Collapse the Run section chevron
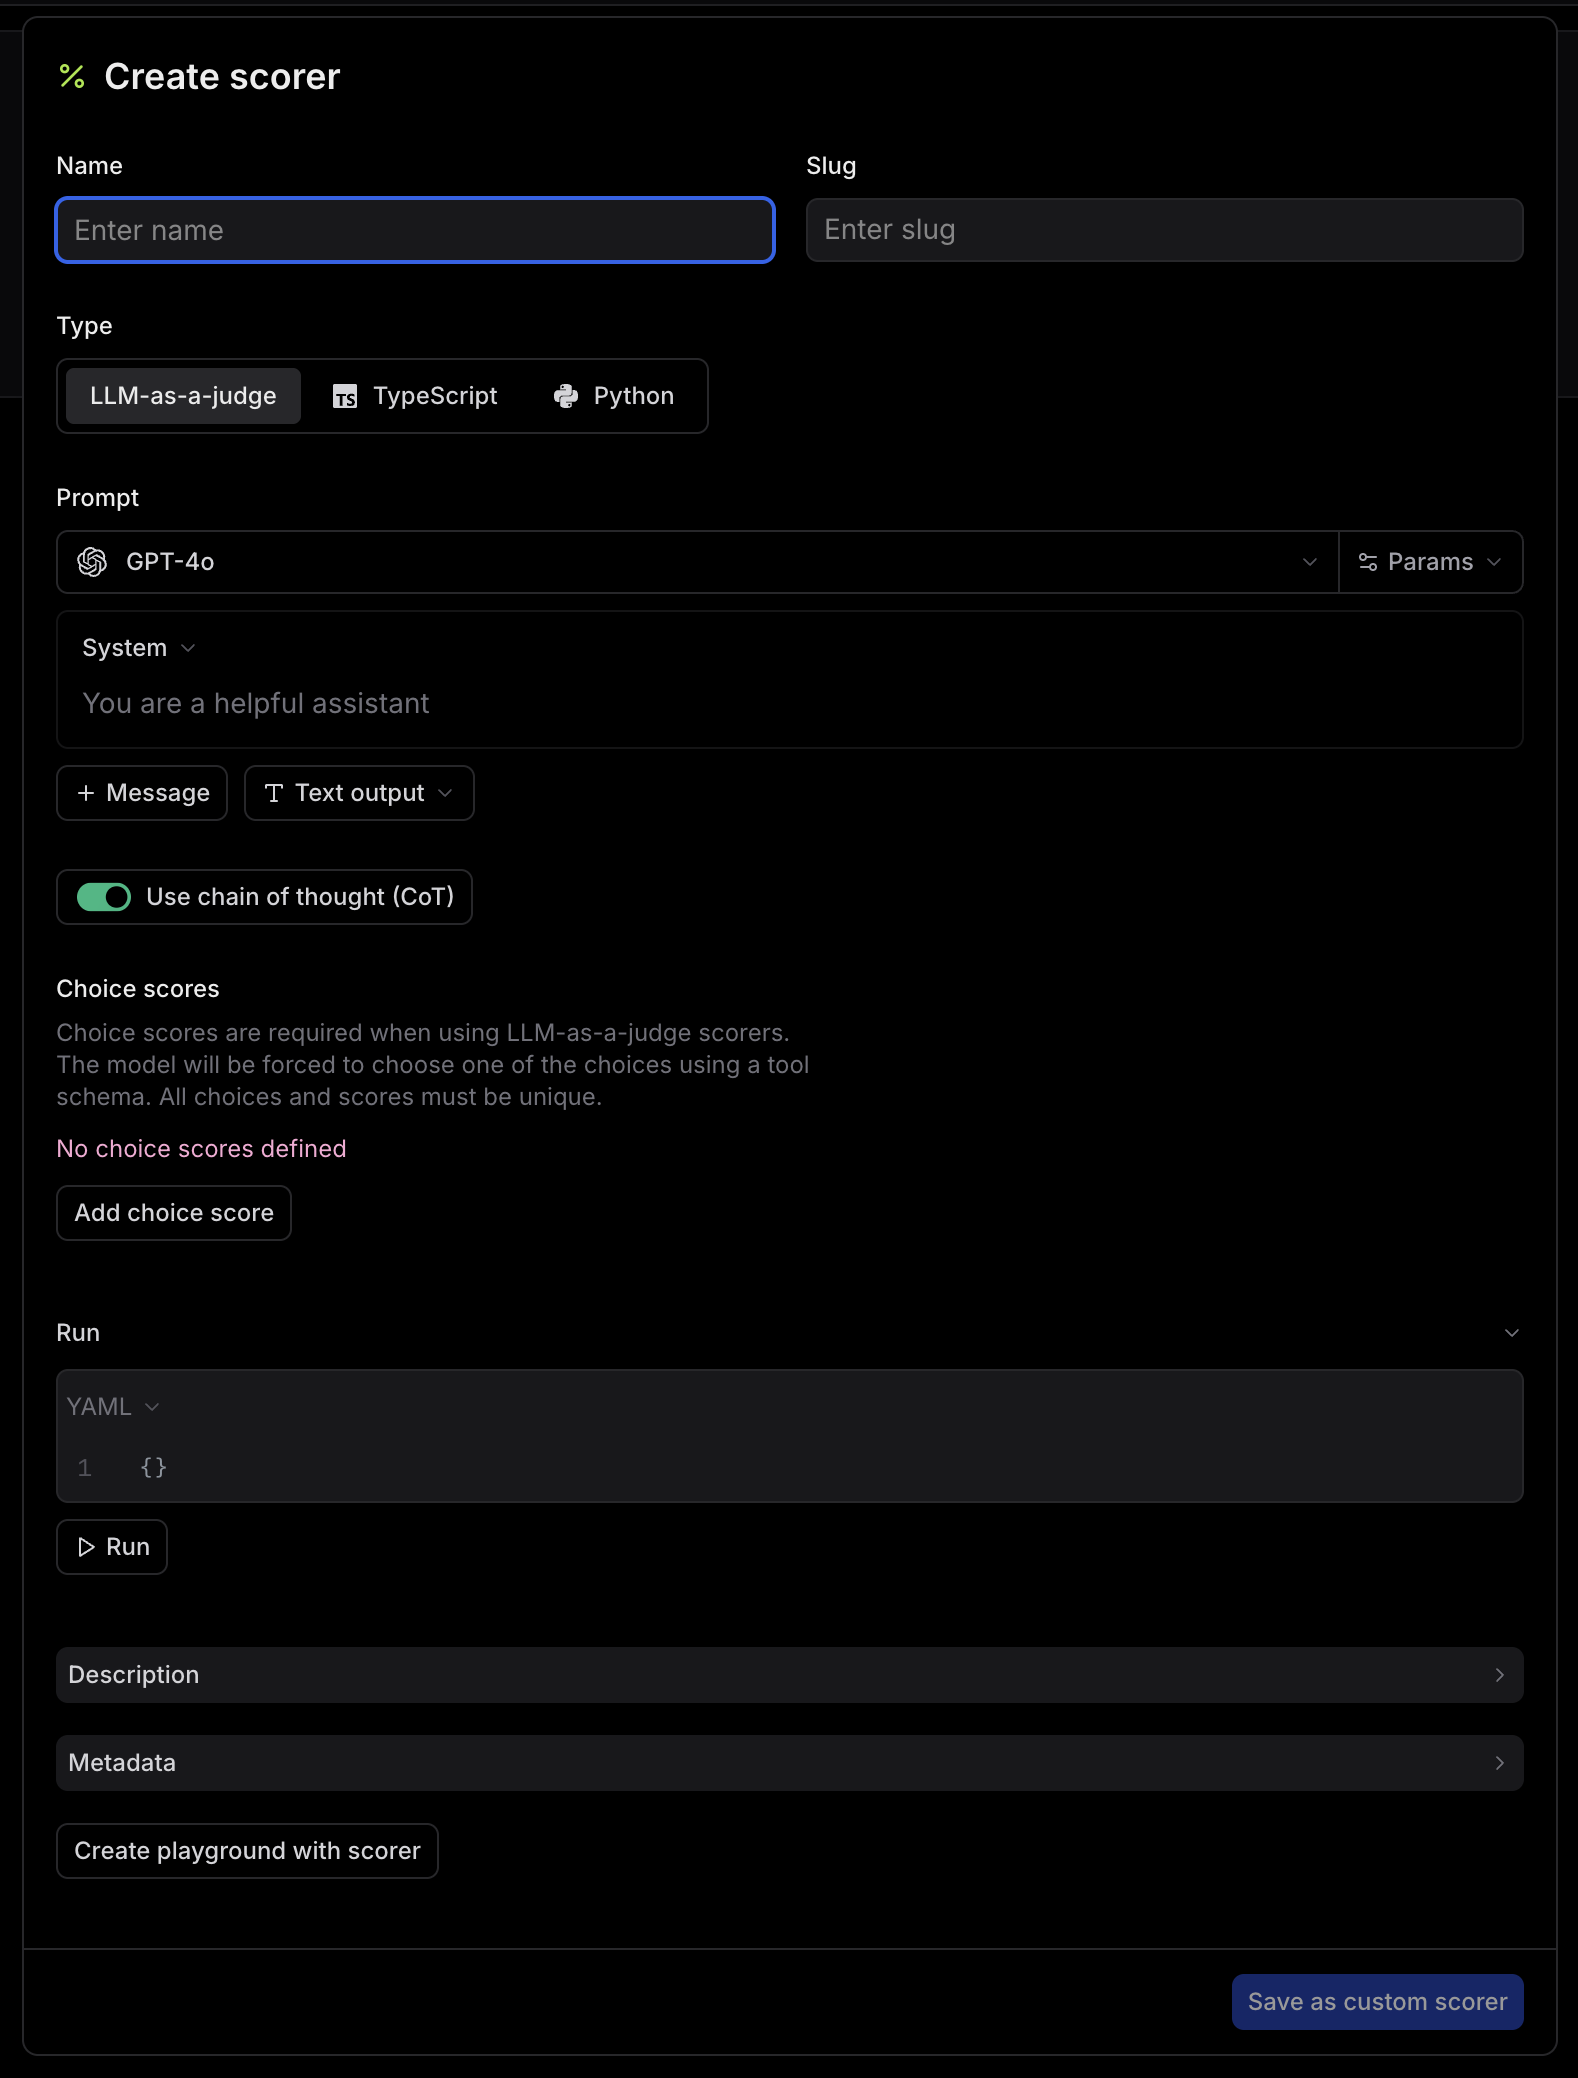This screenshot has width=1578, height=2078. click(1512, 1333)
